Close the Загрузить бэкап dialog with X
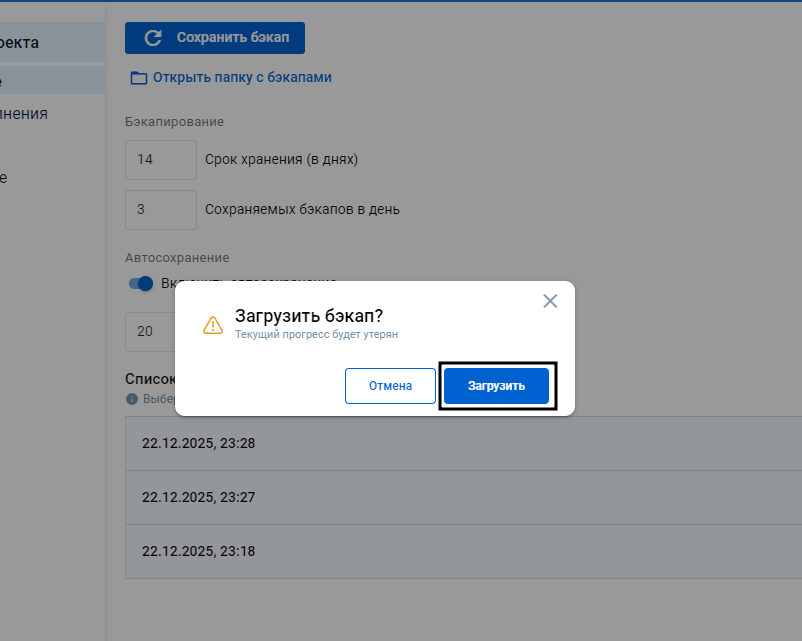This screenshot has height=641, width=802. point(550,301)
